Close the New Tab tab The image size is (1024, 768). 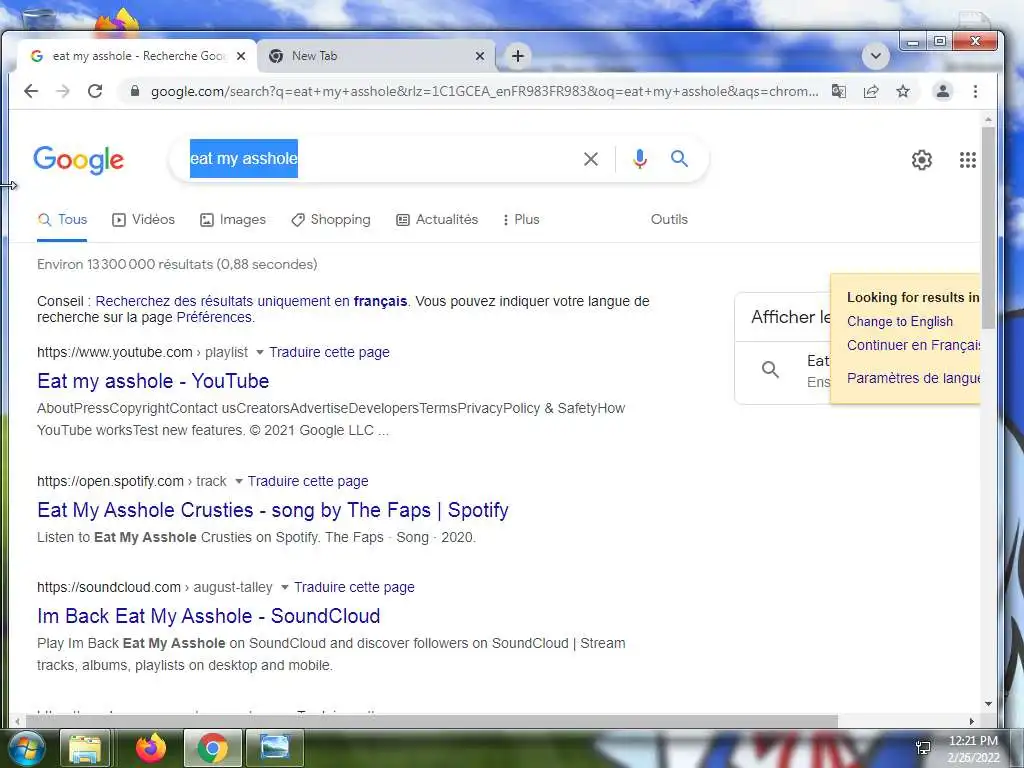pos(480,56)
